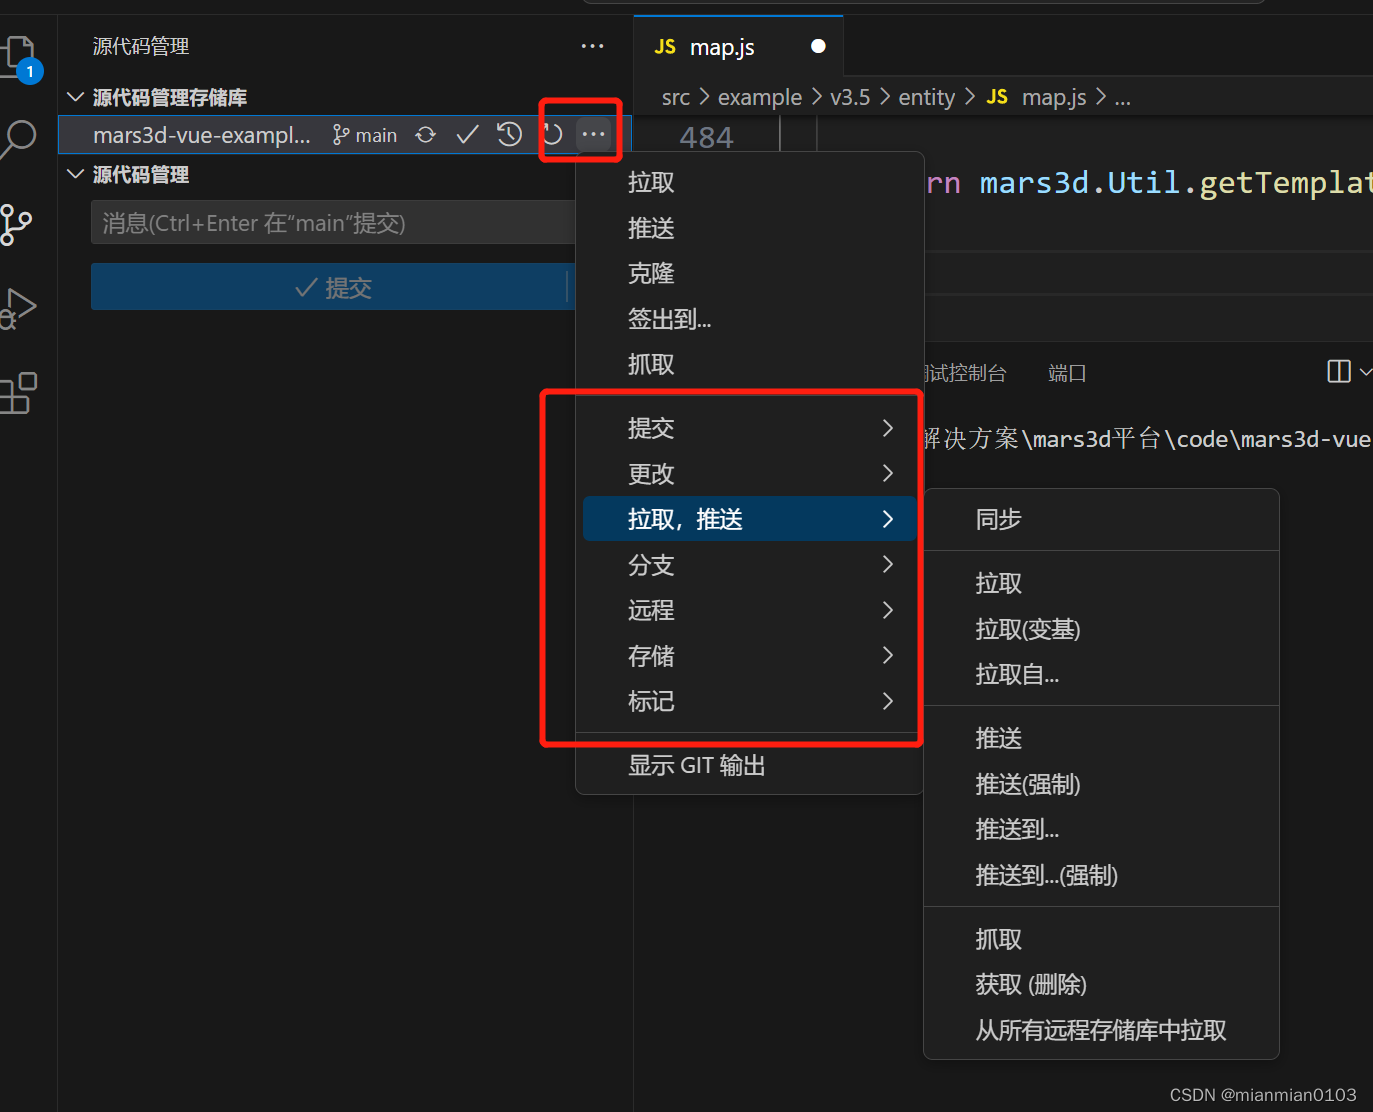Click the sync changes icon on repository row
Viewport: 1373px width, 1112px height.
(x=425, y=134)
